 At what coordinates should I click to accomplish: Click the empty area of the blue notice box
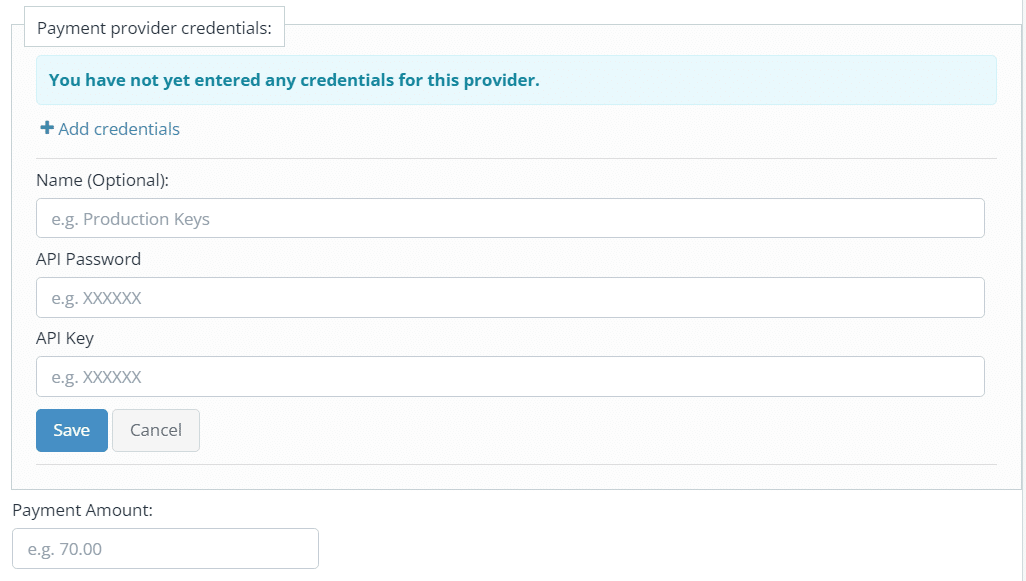766,80
